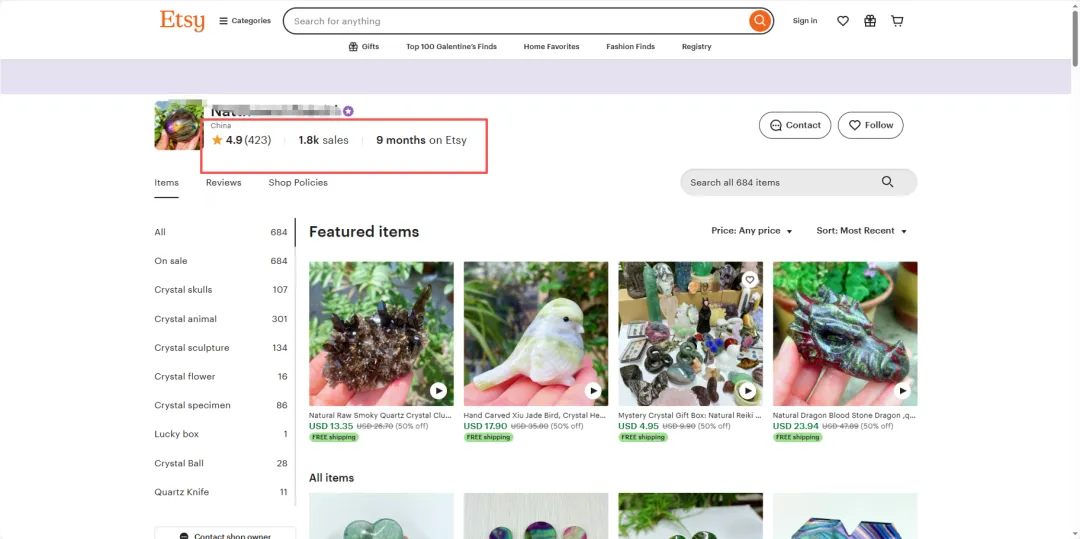Expand the Price: Any price dropdown
Viewport: 1080px width, 539px height.
(752, 231)
